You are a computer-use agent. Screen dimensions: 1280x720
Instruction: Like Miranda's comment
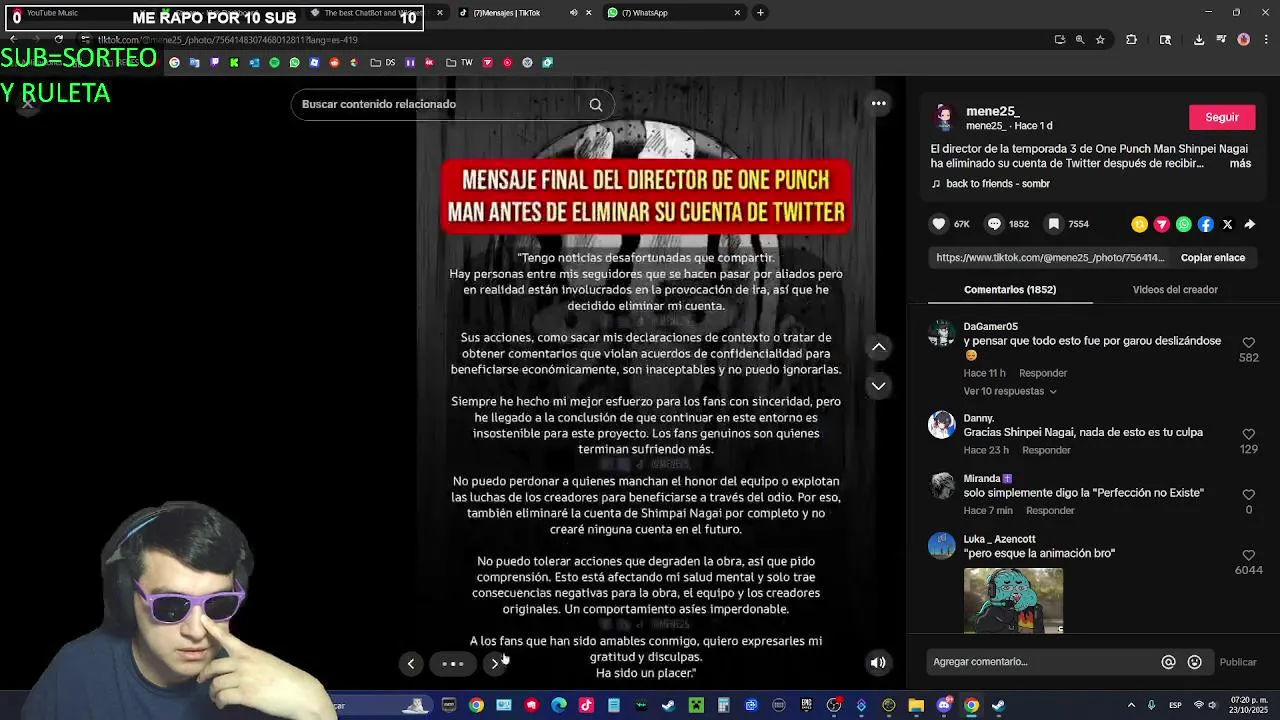coord(1248,494)
